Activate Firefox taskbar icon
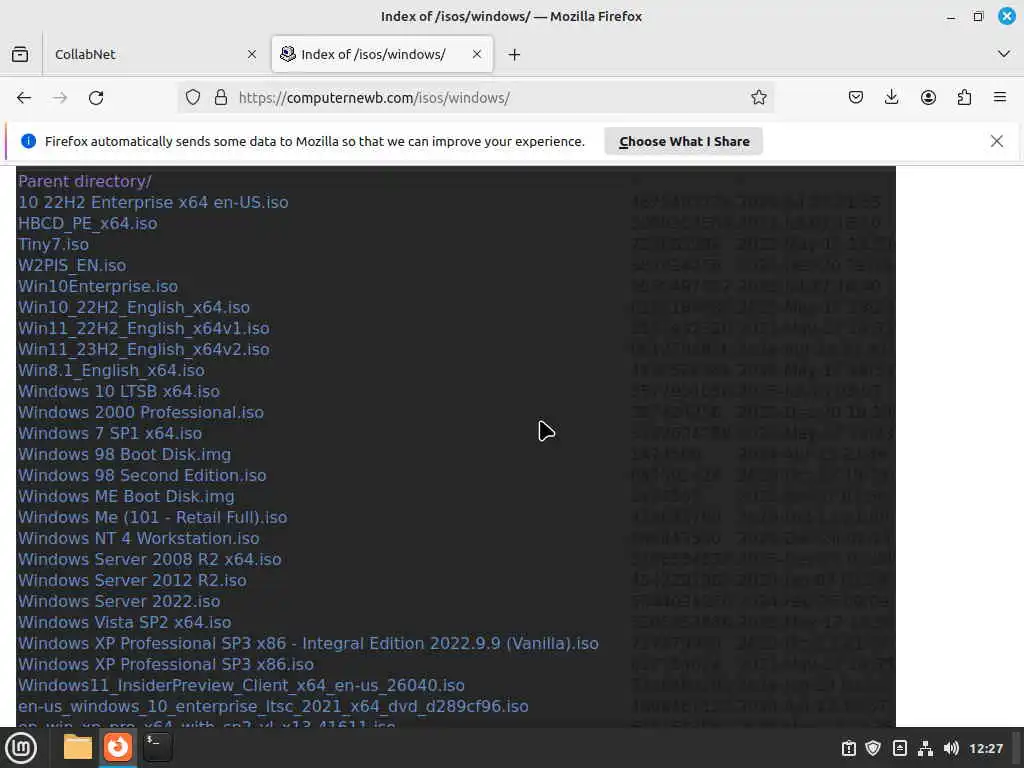1024x768 pixels. point(118,746)
